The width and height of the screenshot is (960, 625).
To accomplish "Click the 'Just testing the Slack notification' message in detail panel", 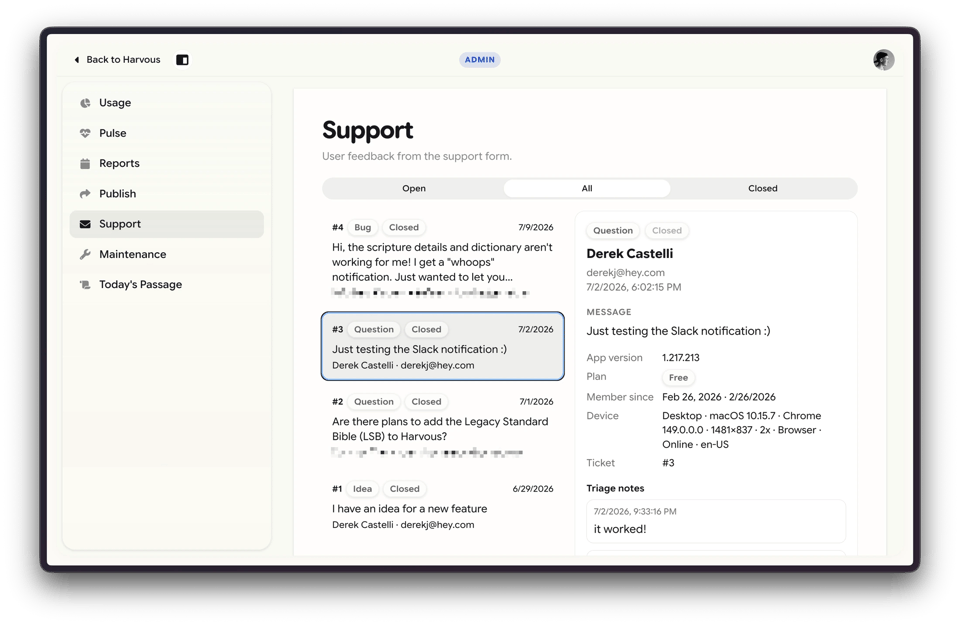I will pyautogui.click(x=678, y=331).
